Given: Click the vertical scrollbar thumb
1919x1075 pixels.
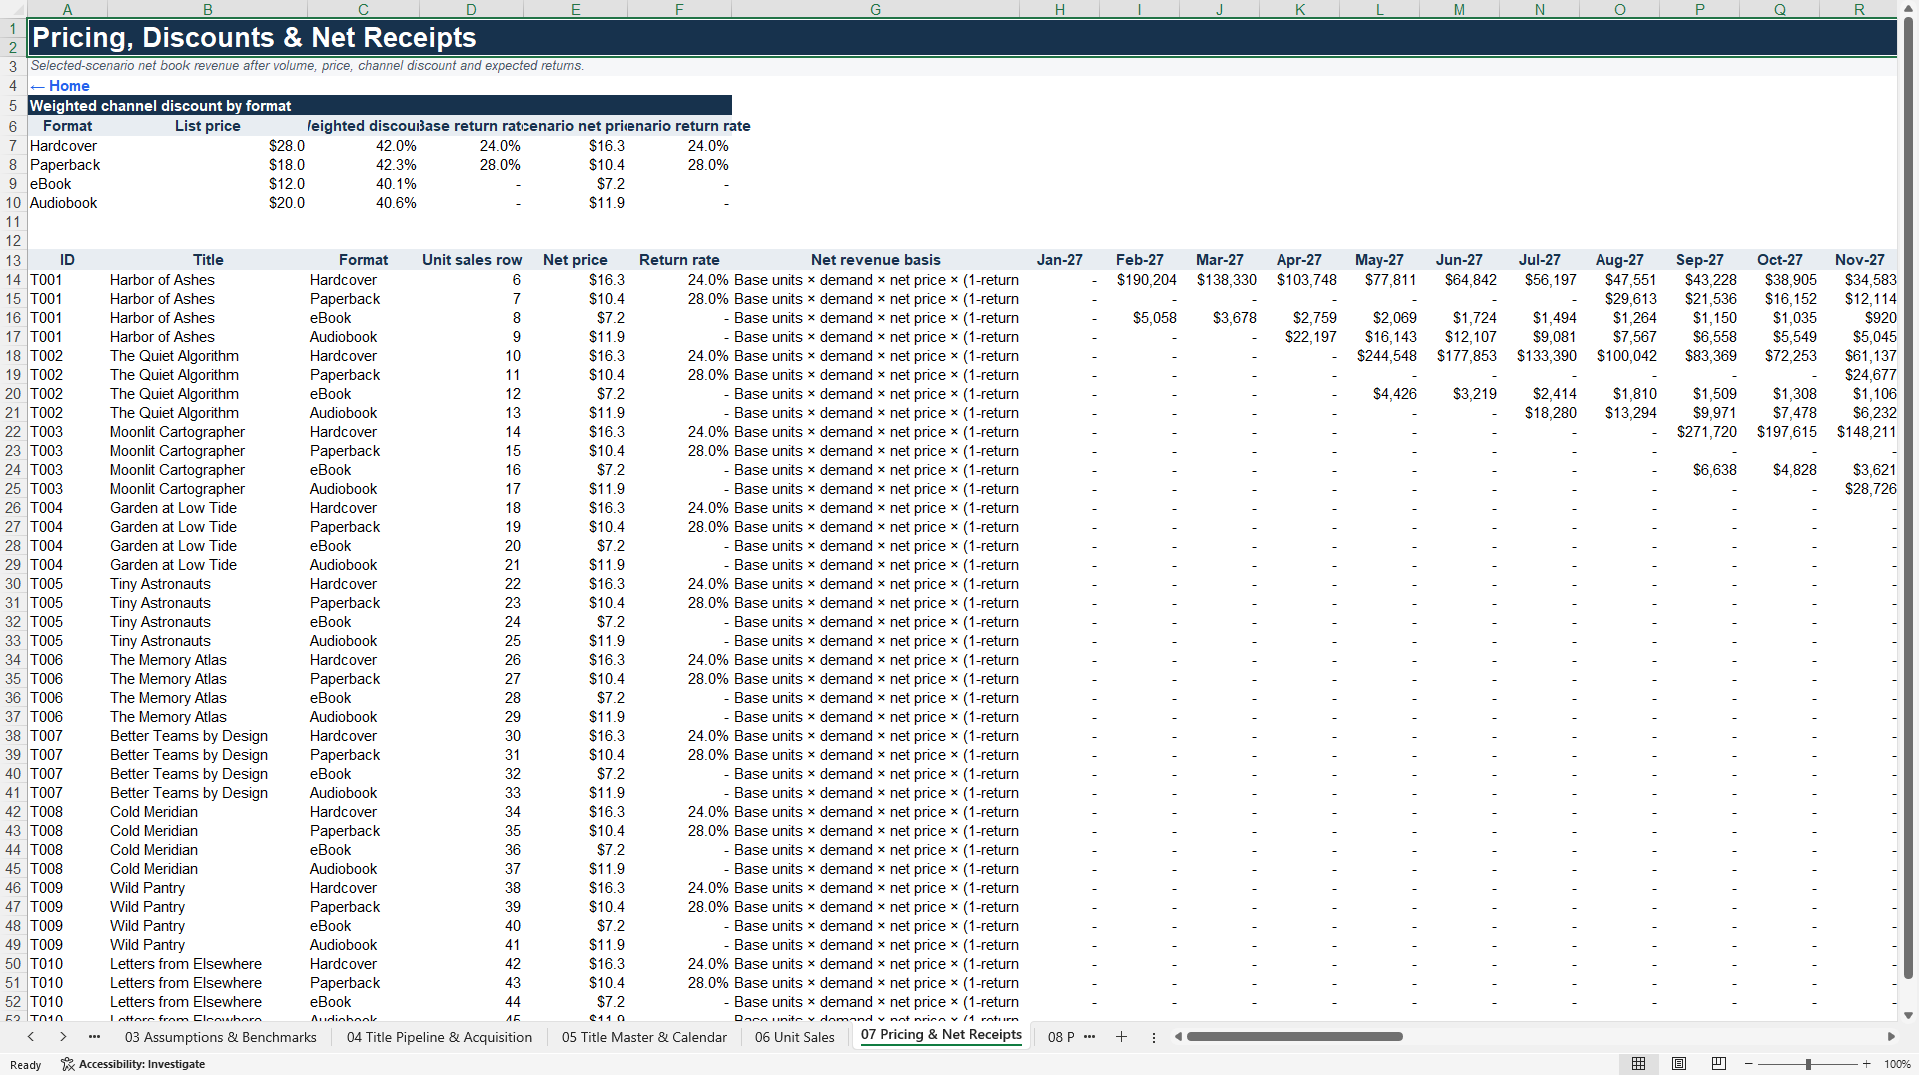Looking at the screenshot, I should tap(1908, 497).
